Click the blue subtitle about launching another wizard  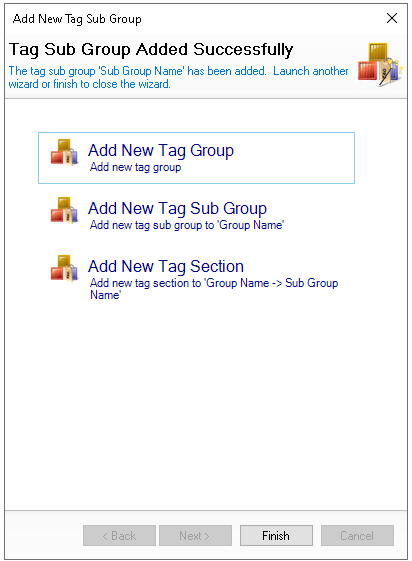click(178, 77)
